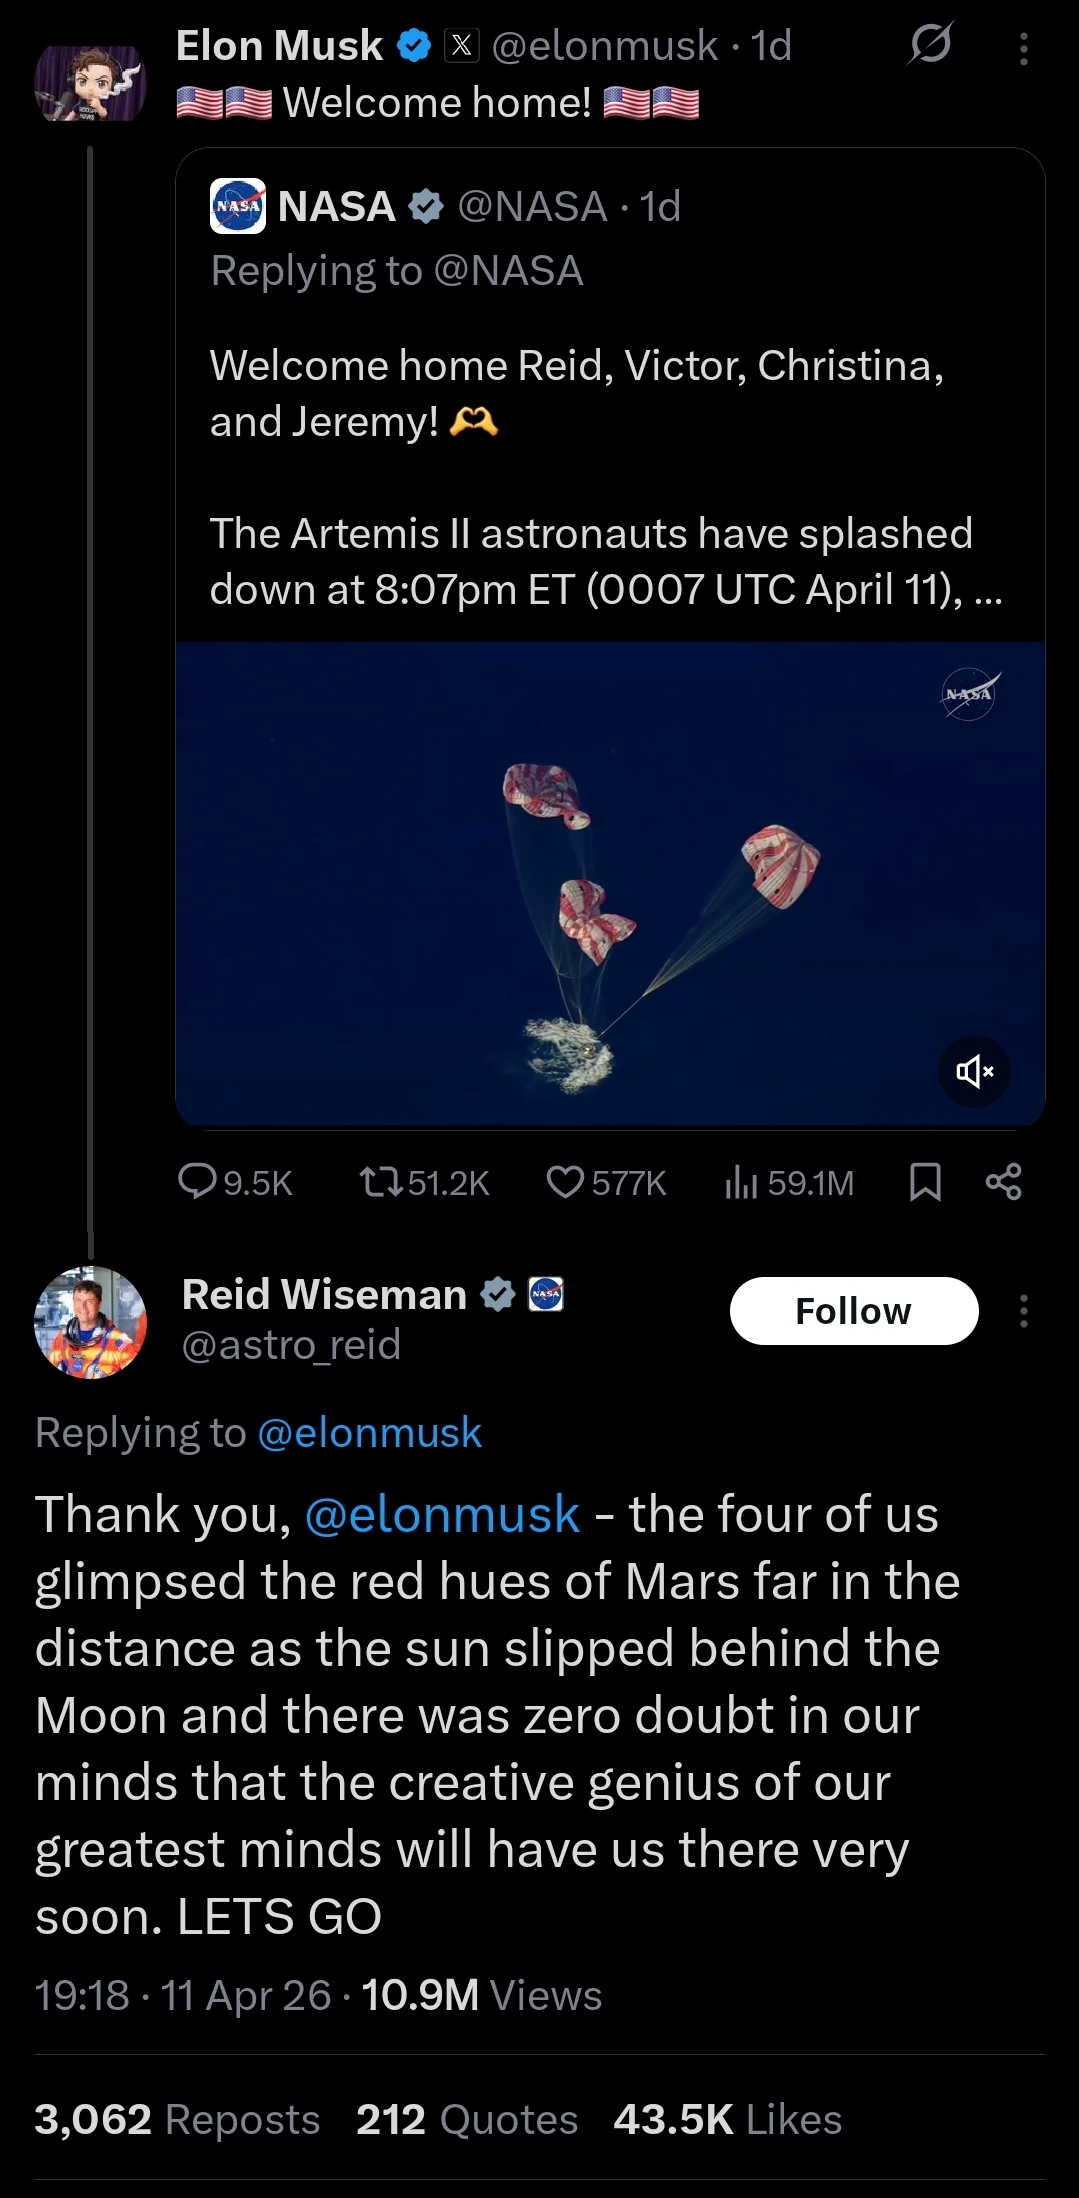This screenshot has width=1079, height=2198.
Task: Open @elonmusk link in Replying to line
Action: tap(369, 1433)
